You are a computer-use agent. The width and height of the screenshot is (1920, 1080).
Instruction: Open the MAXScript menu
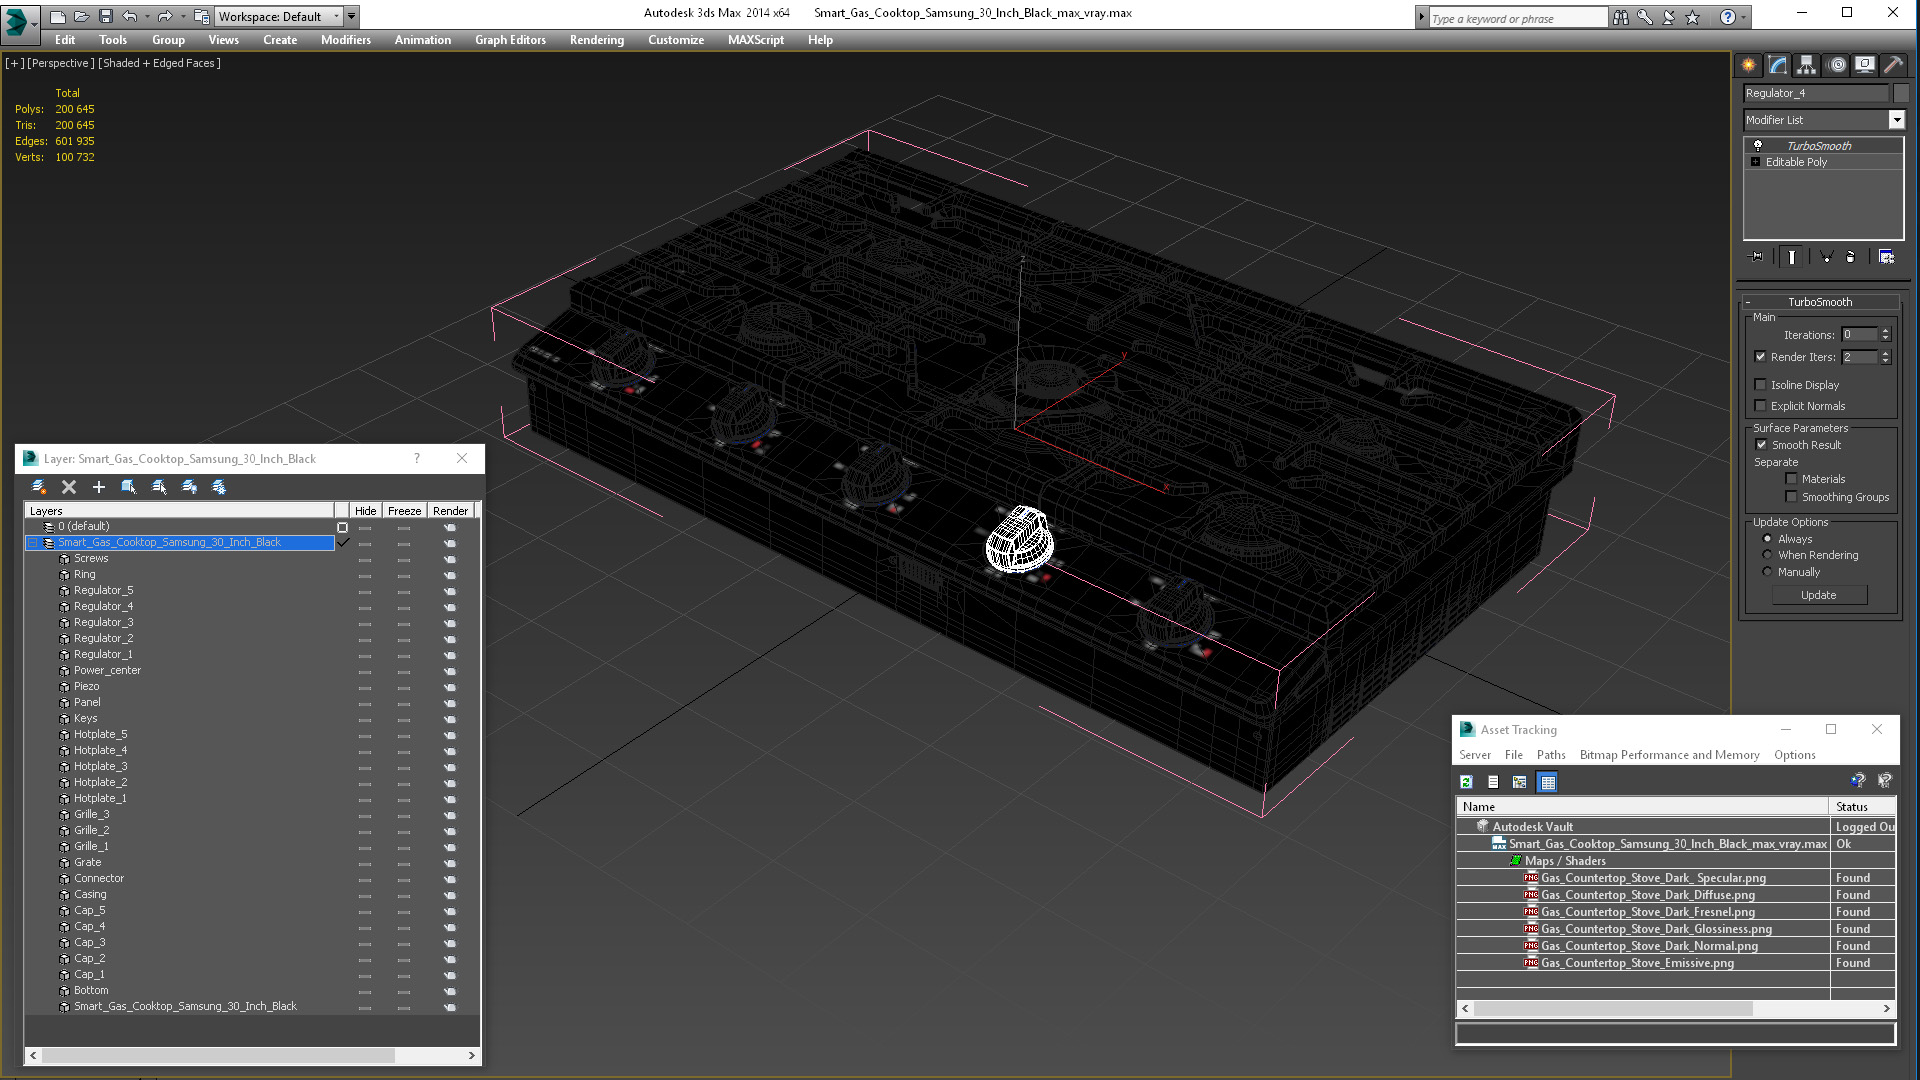756,40
